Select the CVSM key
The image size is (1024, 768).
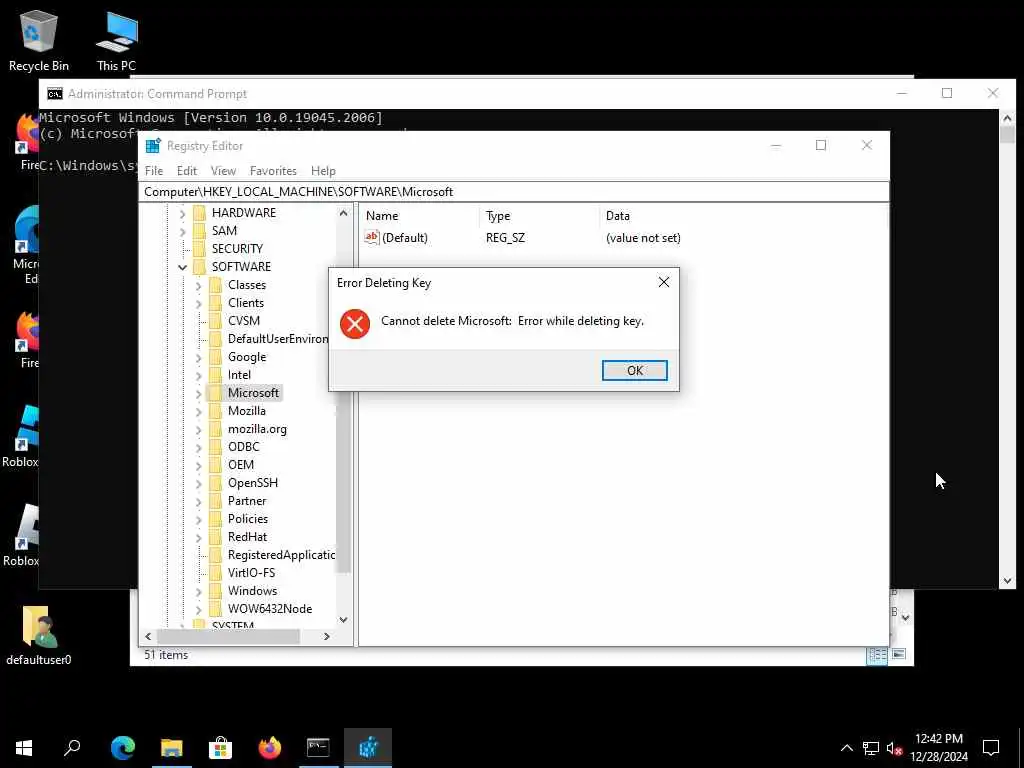pyautogui.click(x=244, y=321)
